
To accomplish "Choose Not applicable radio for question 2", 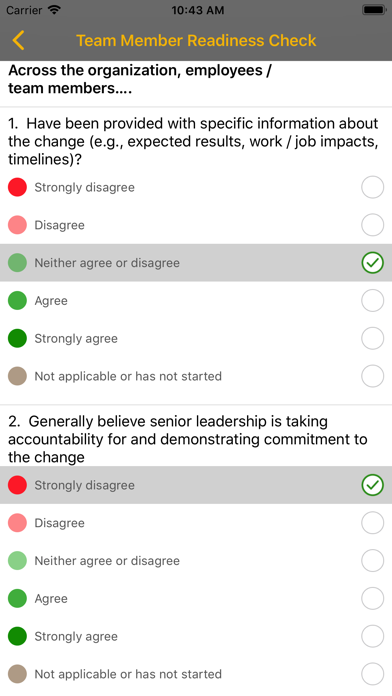I will click(372, 674).
